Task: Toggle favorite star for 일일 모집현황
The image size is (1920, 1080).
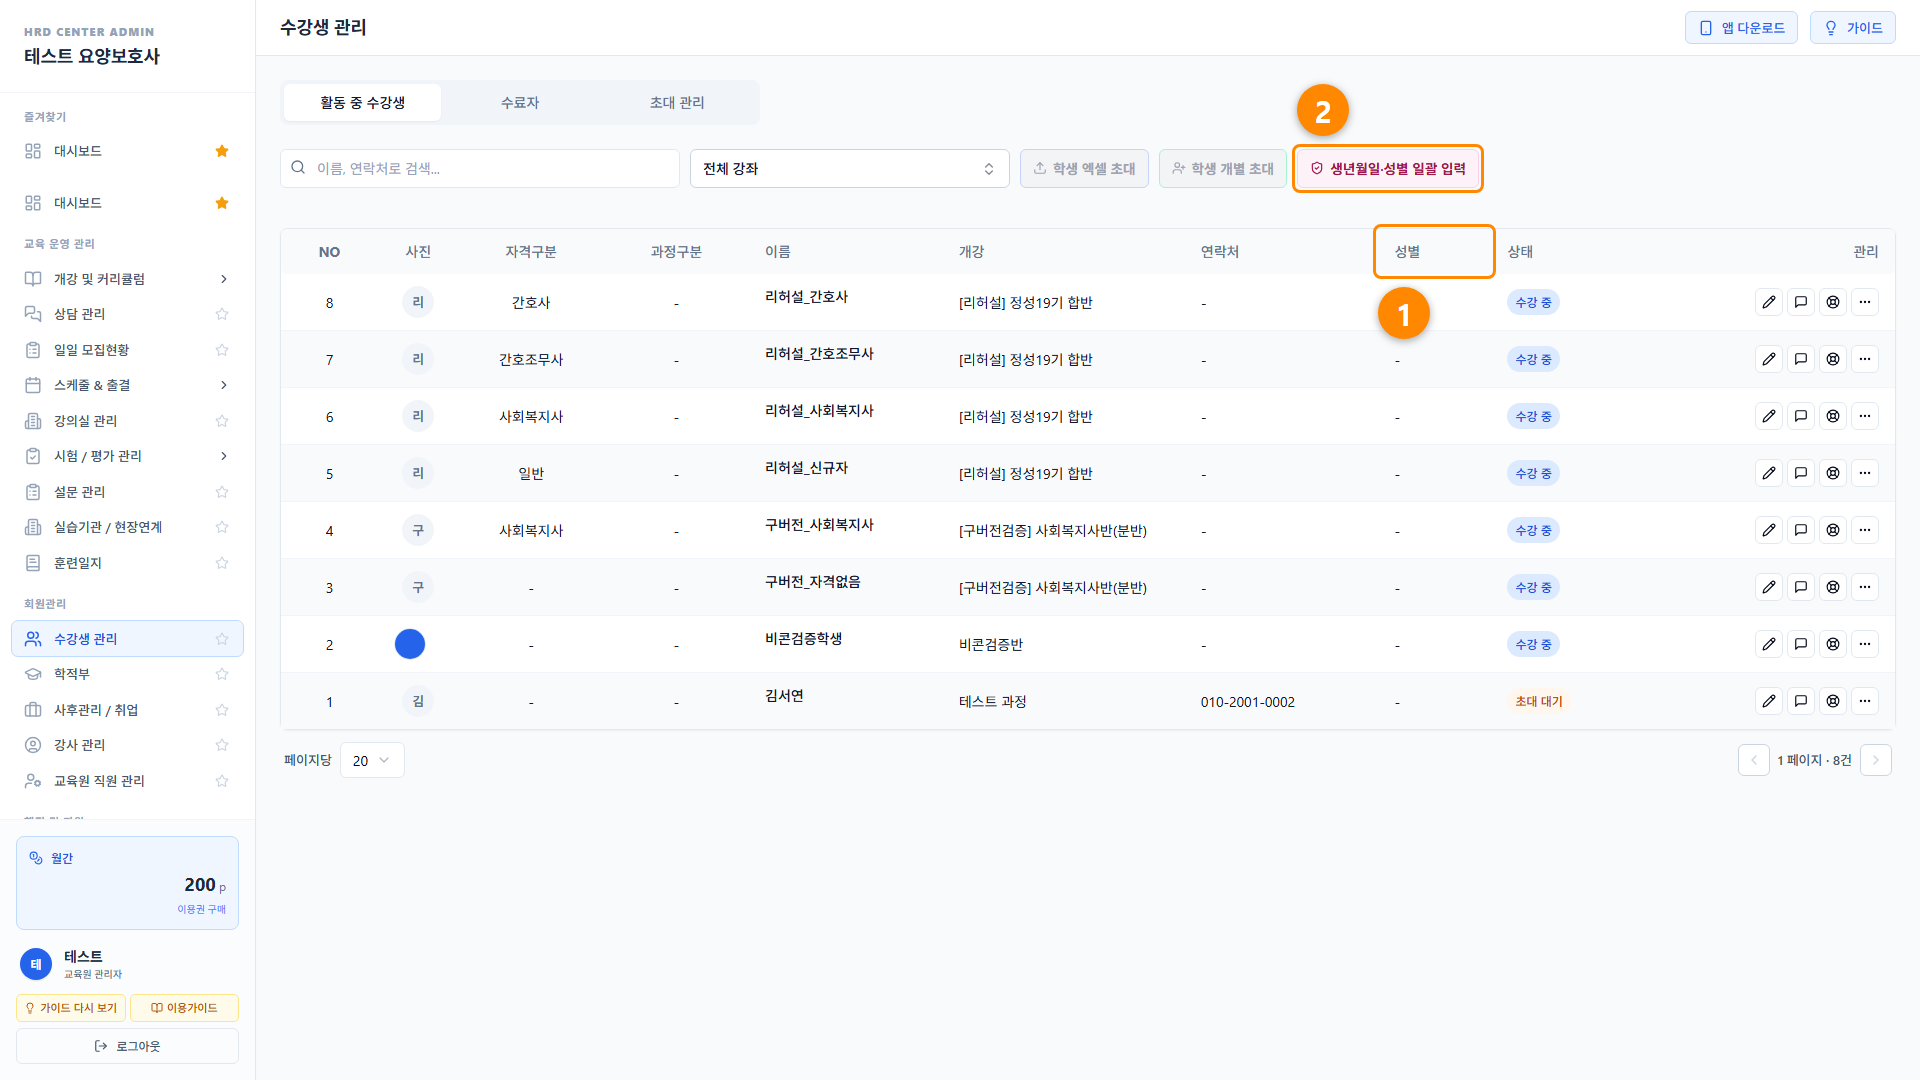Action: coord(222,350)
